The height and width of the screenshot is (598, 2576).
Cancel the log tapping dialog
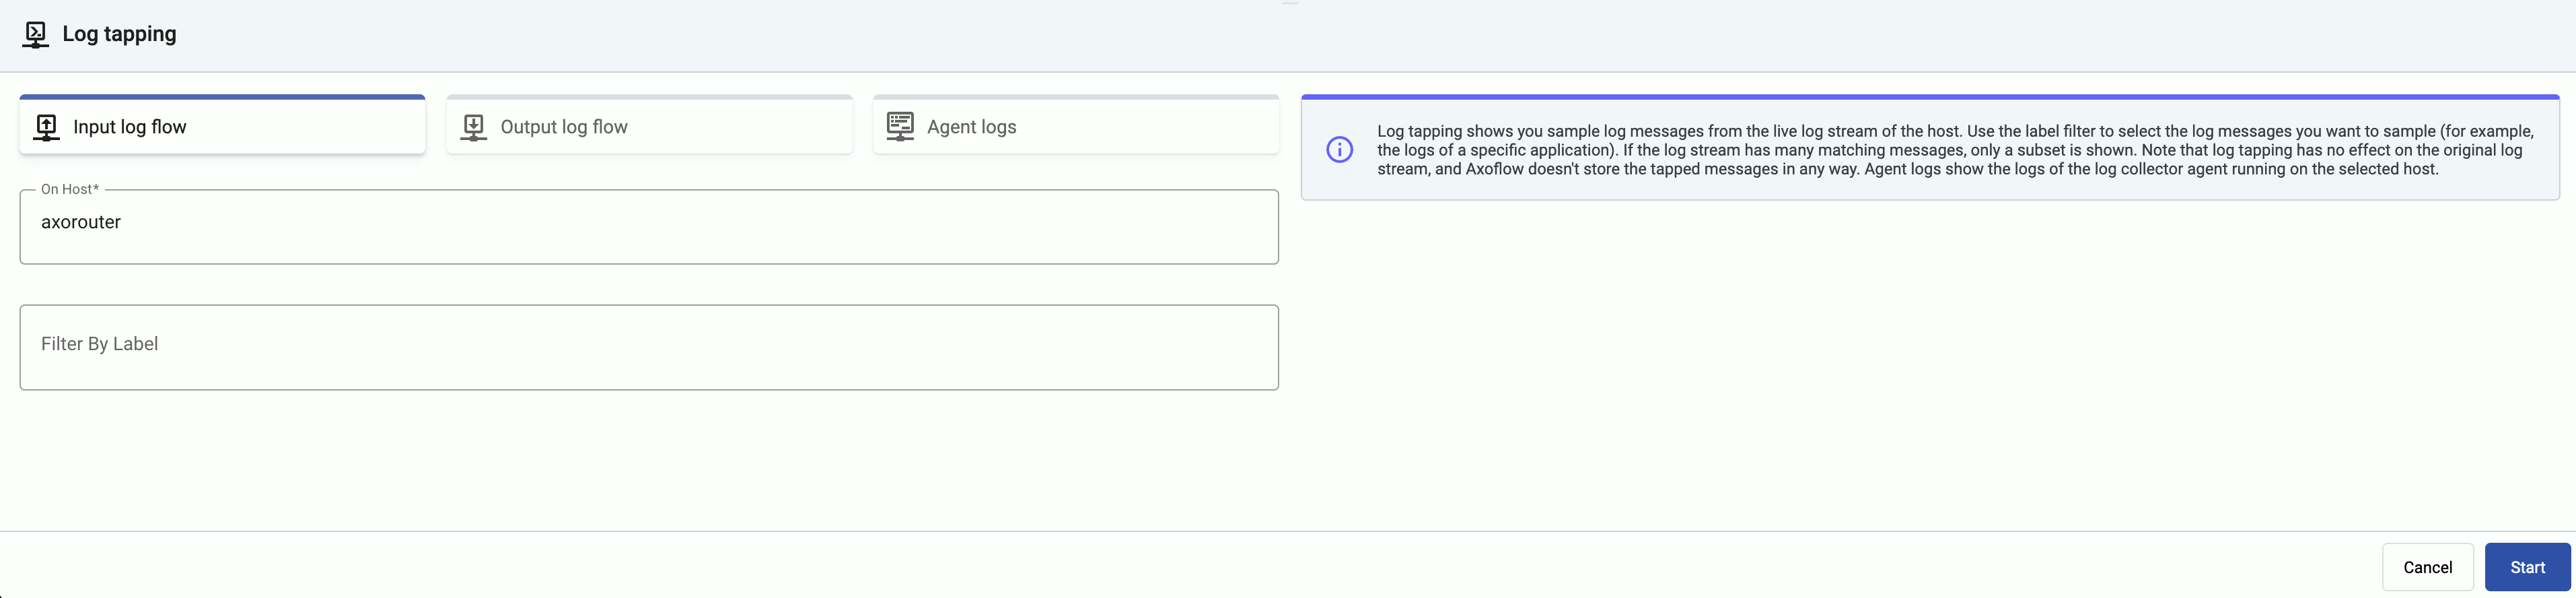pos(2427,567)
